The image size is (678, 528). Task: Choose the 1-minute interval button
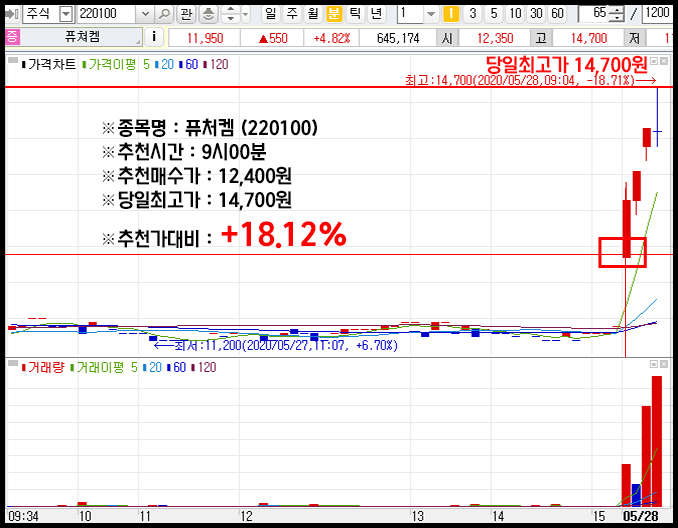[451, 14]
